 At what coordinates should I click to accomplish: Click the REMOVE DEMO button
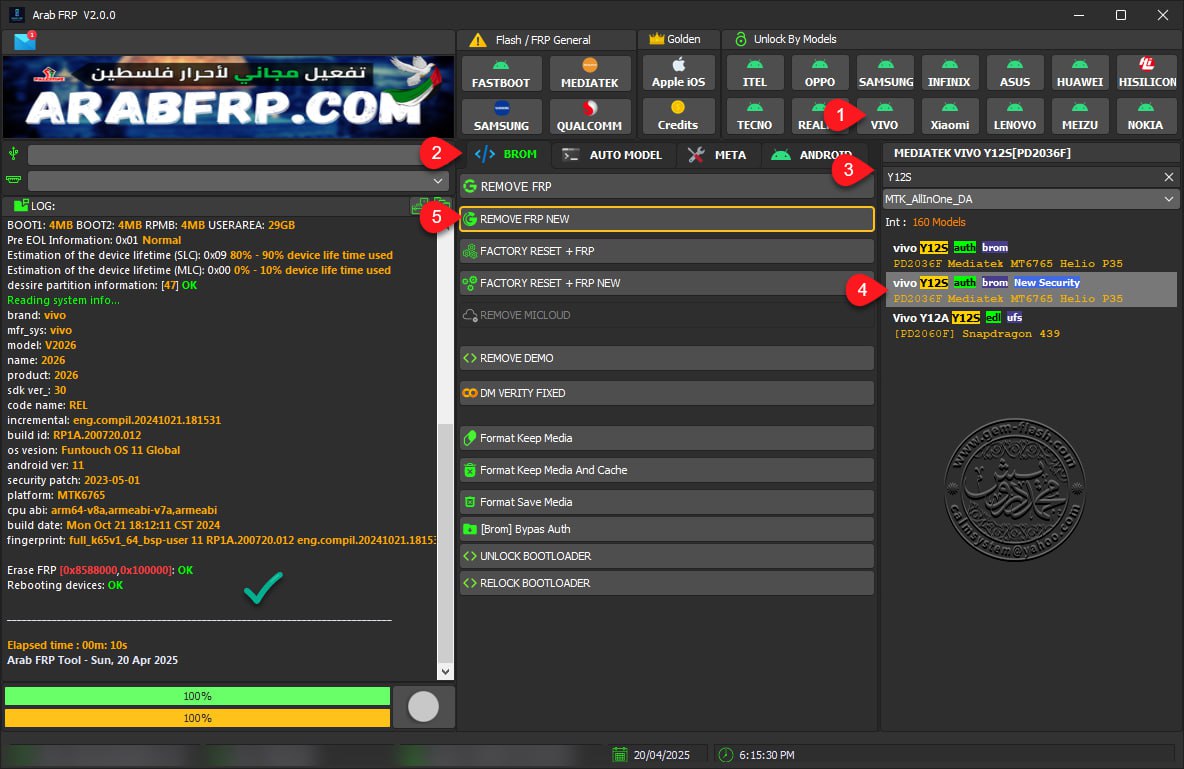pos(667,358)
